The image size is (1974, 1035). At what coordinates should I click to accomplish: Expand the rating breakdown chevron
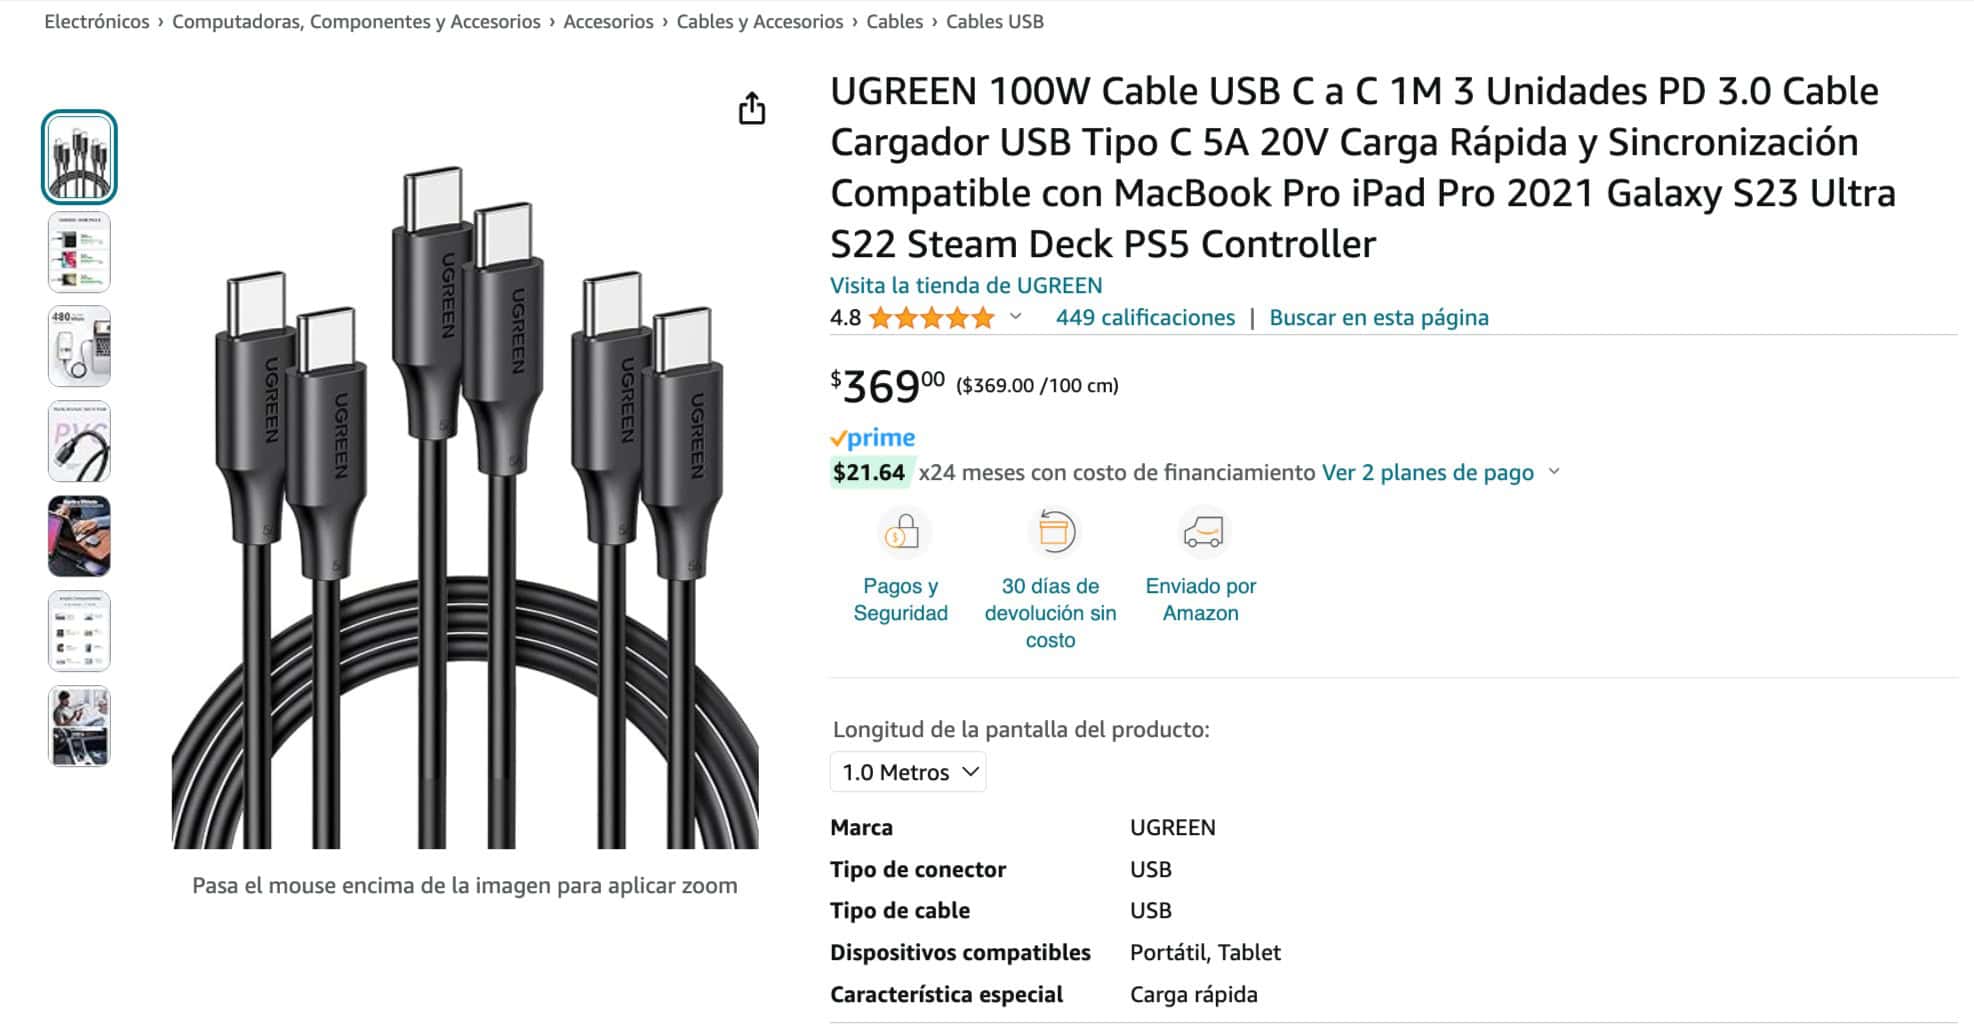point(1016,317)
